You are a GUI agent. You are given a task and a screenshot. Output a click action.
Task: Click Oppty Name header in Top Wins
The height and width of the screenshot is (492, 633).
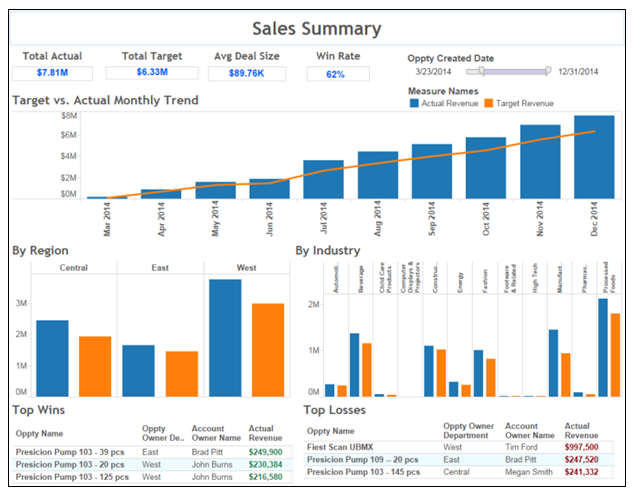tap(40, 433)
